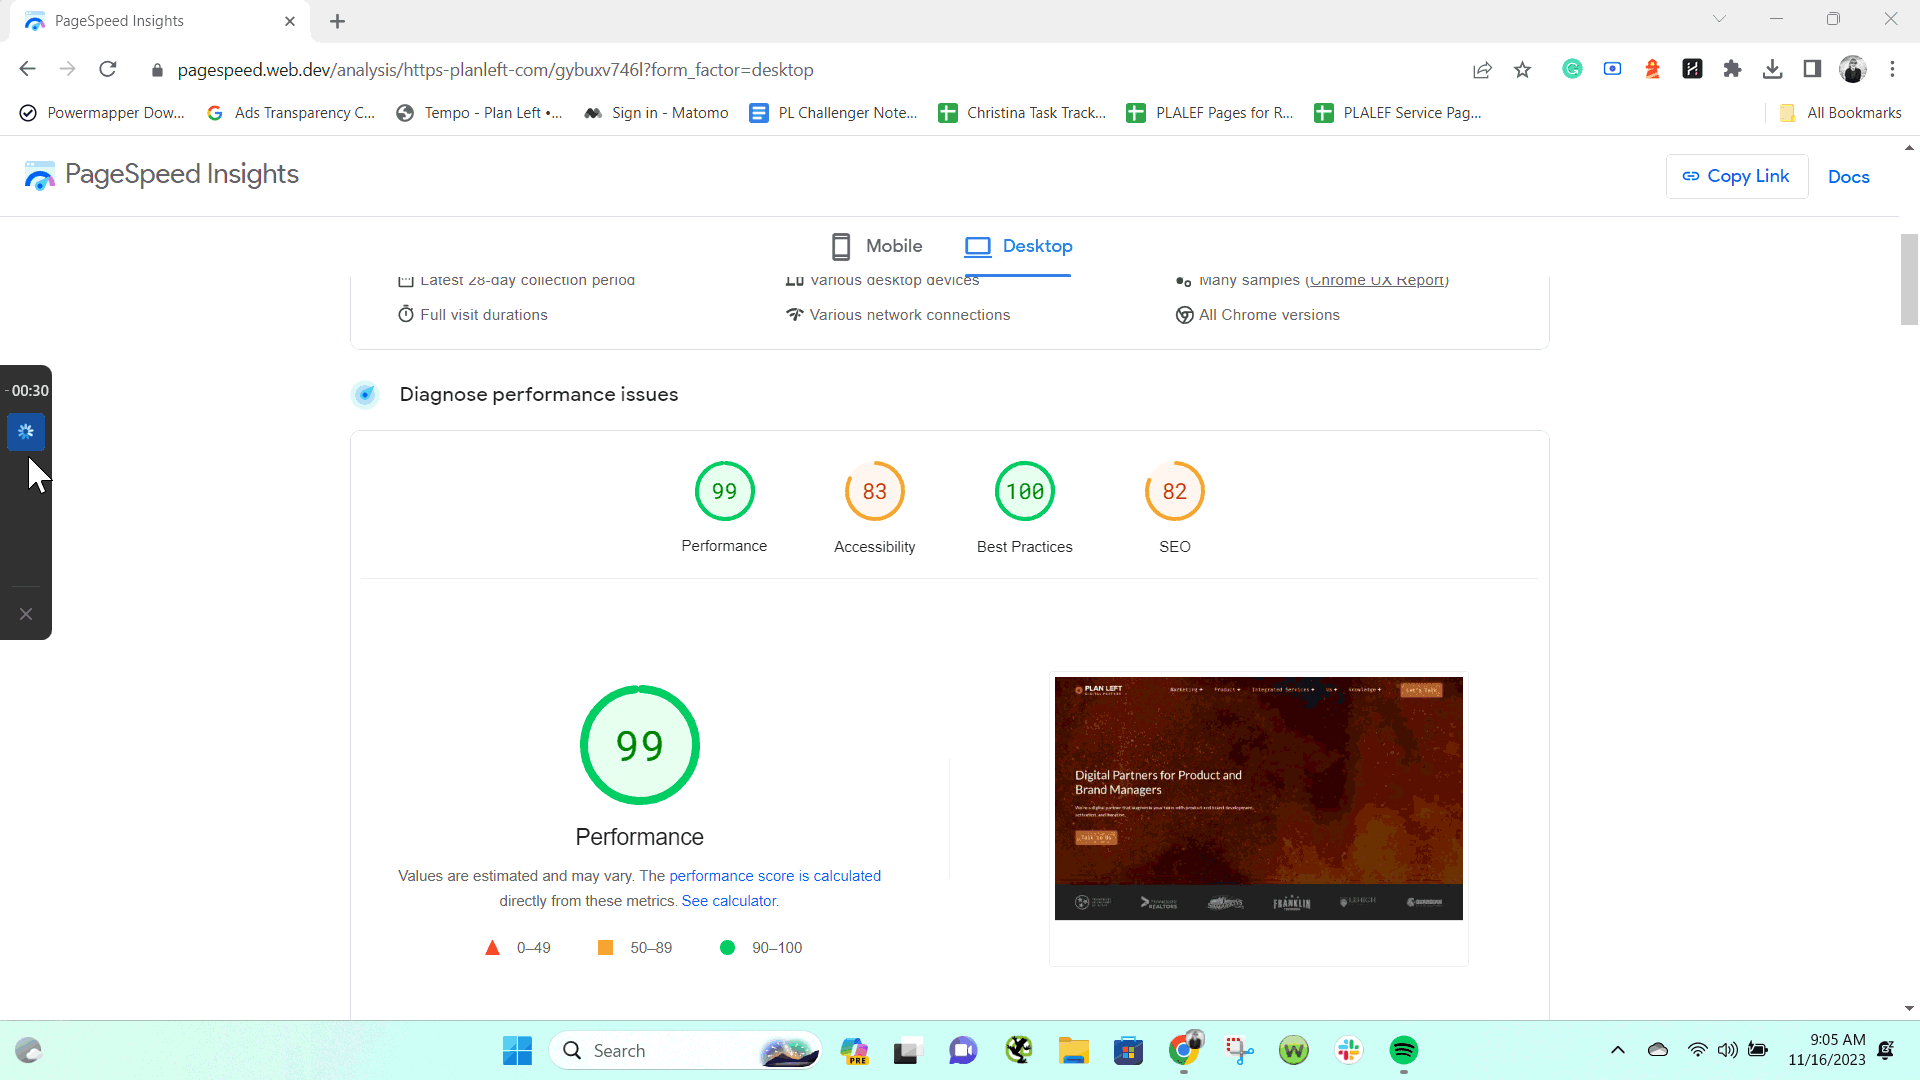The image size is (1920, 1080).
Task: Open a new browser tab
Action: (x=338, y=21)
